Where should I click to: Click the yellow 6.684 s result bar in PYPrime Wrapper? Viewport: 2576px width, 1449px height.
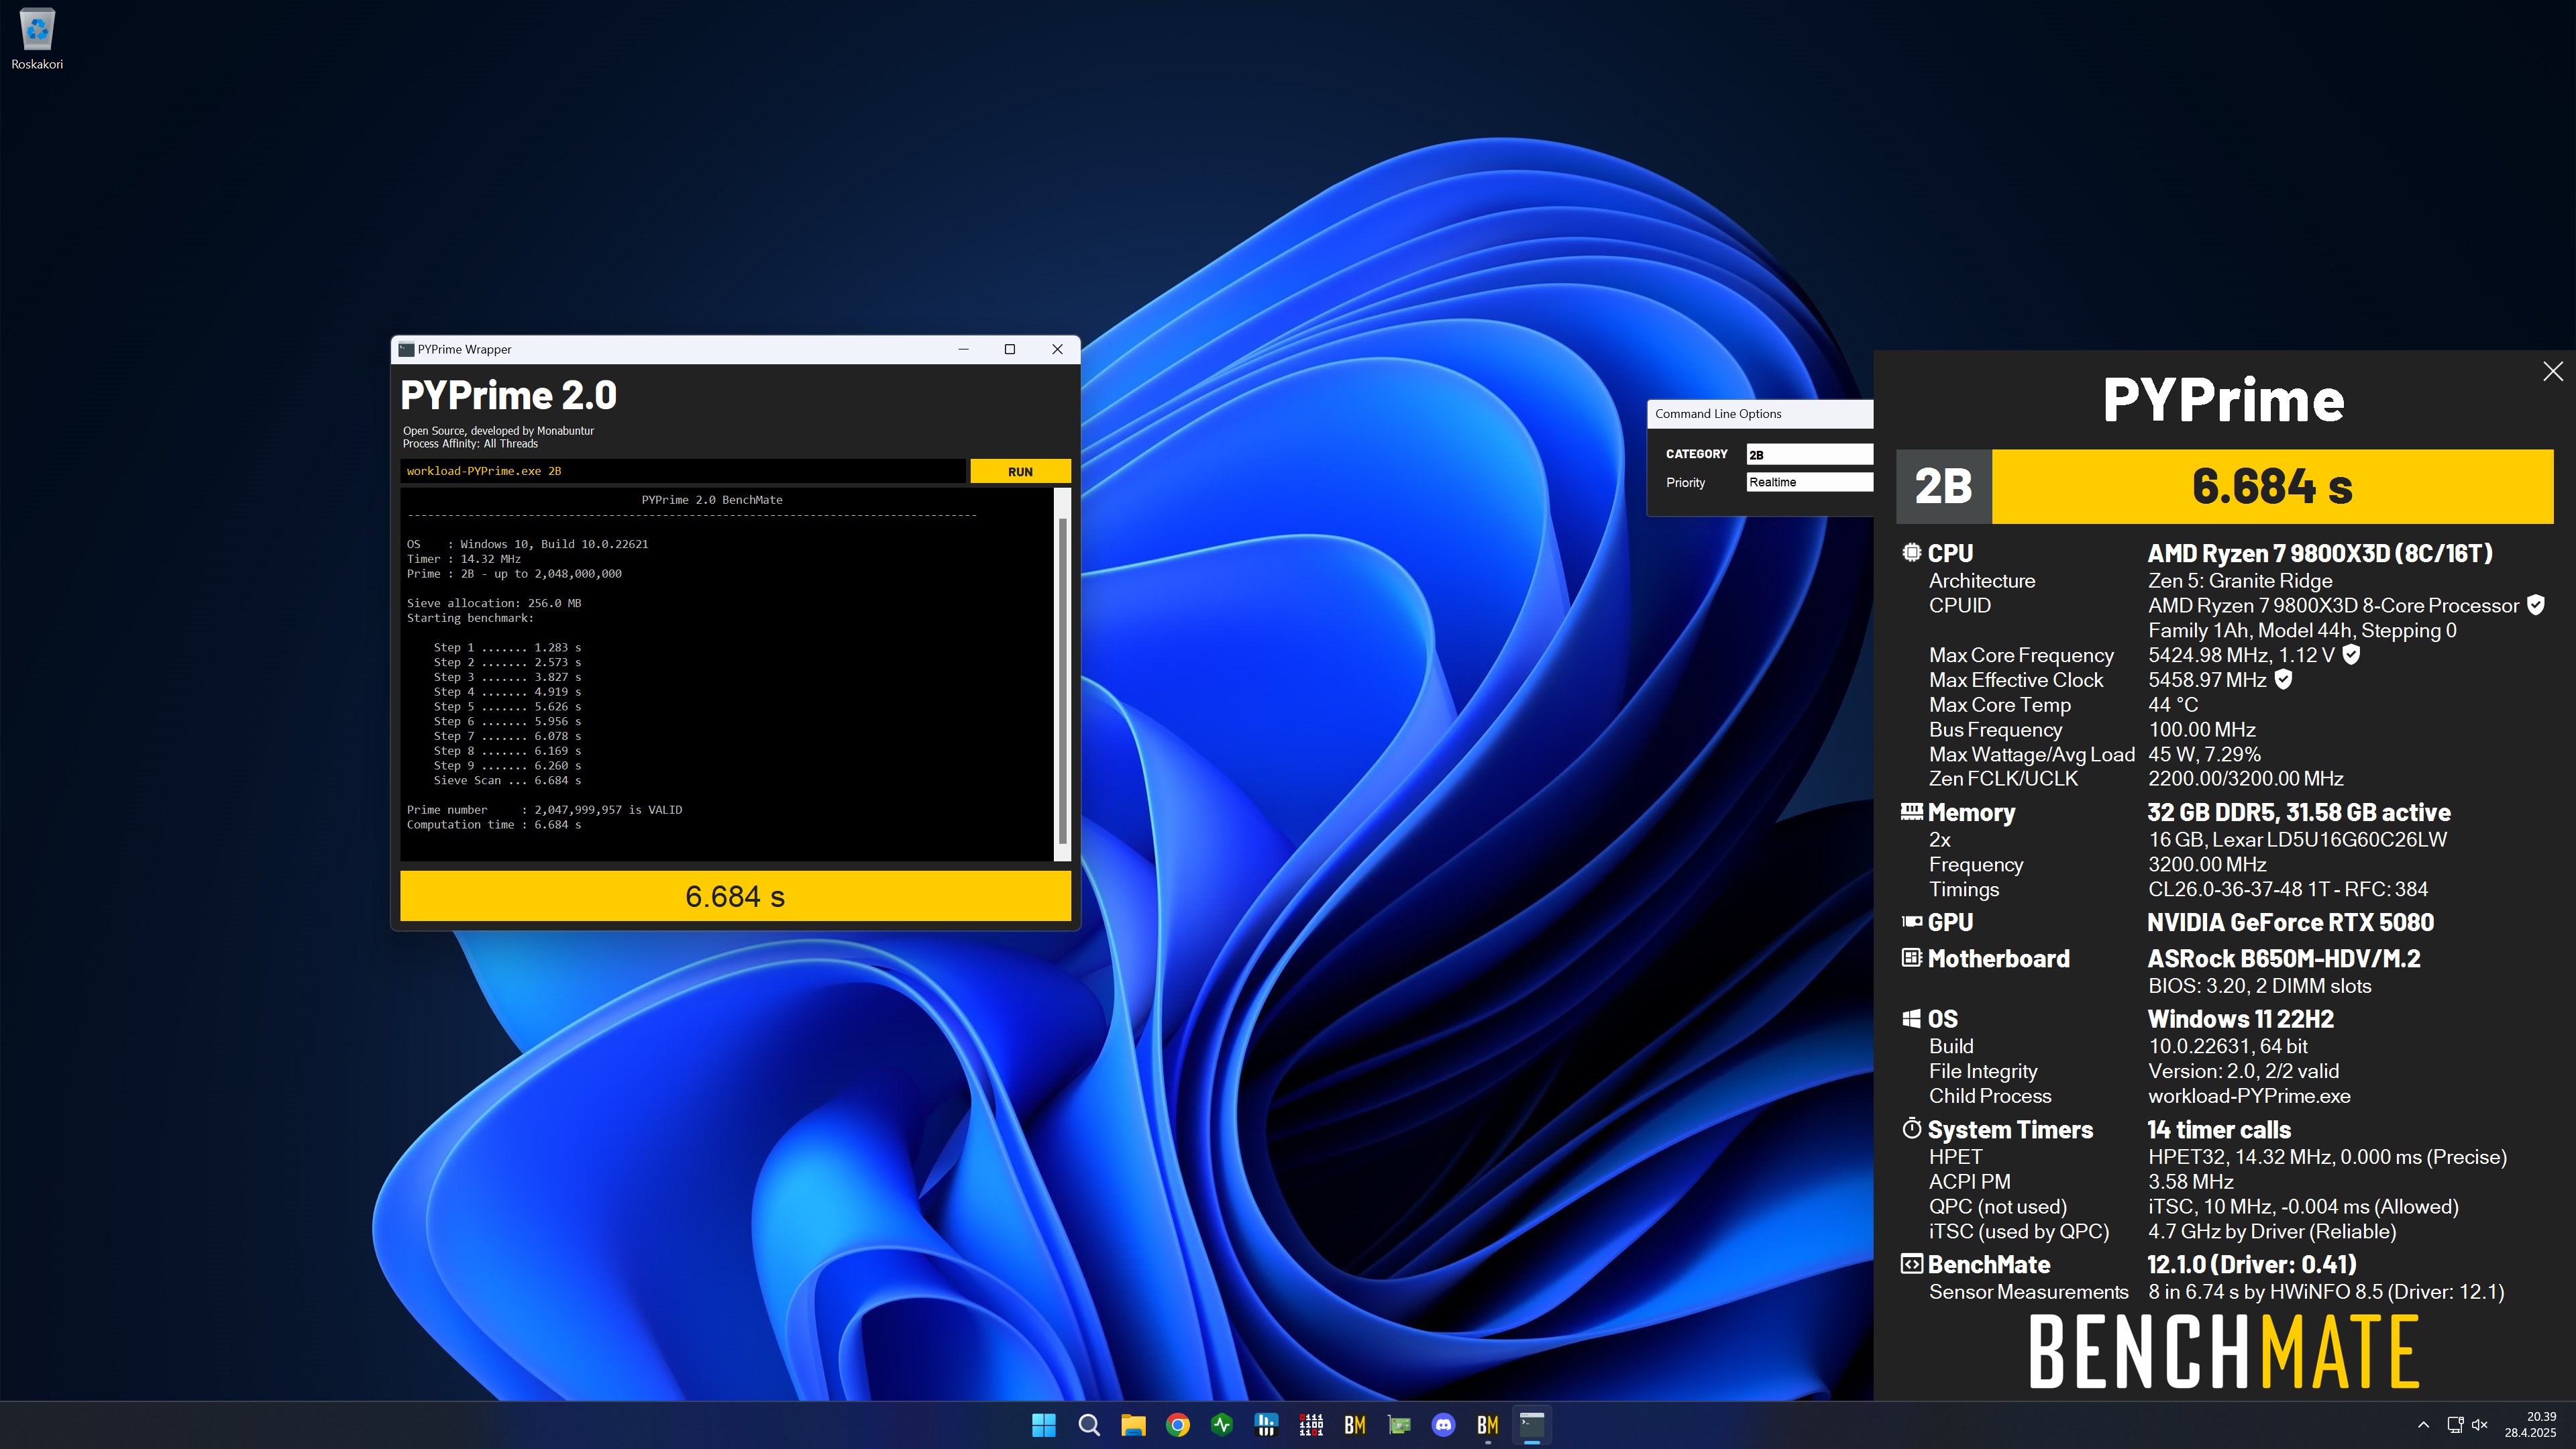tap(735, 896)
